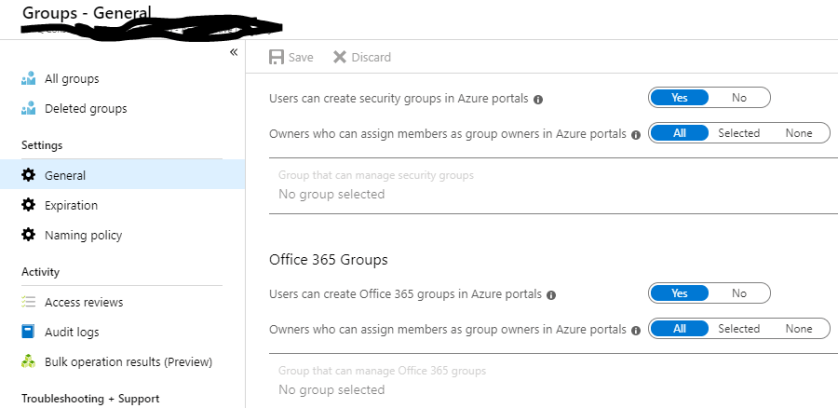Click the Expiration gear icon
The height and width of the screenshot is (408, 838).
(x=28, y=205)
